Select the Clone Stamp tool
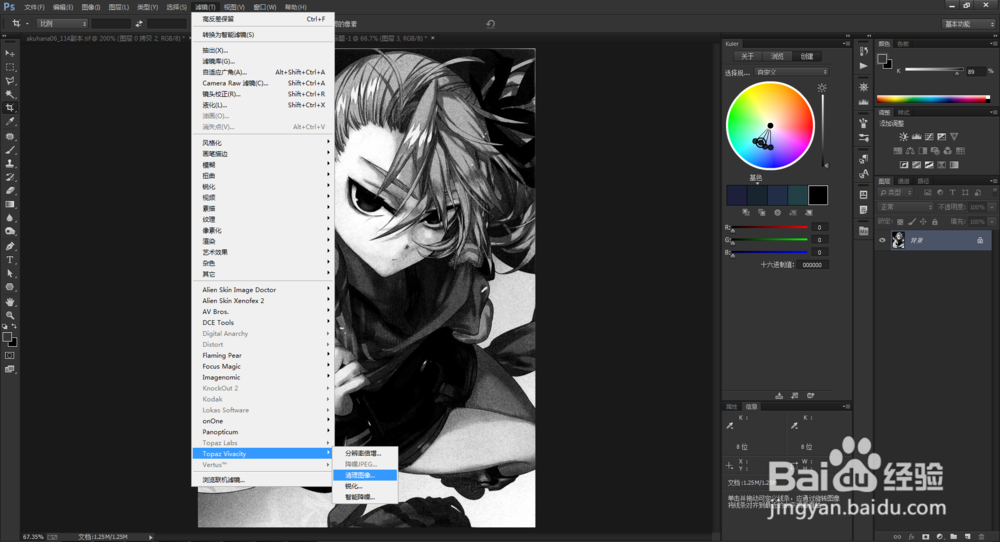 click(10, 163)
